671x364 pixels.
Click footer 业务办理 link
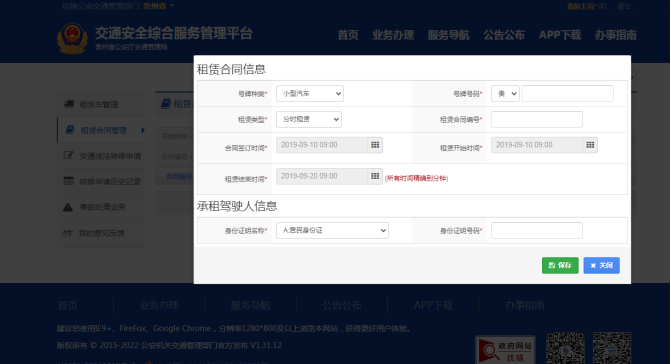click(x=159, y=305)
